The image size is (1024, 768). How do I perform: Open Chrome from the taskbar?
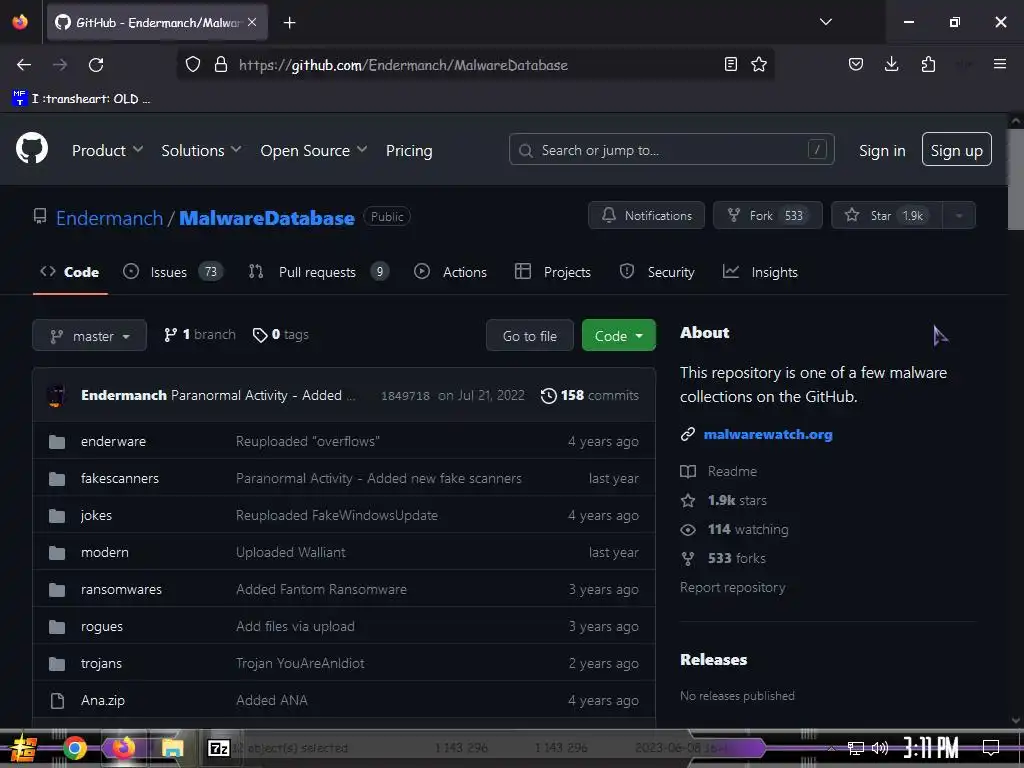pyautogui.click(x=74, y=748)
